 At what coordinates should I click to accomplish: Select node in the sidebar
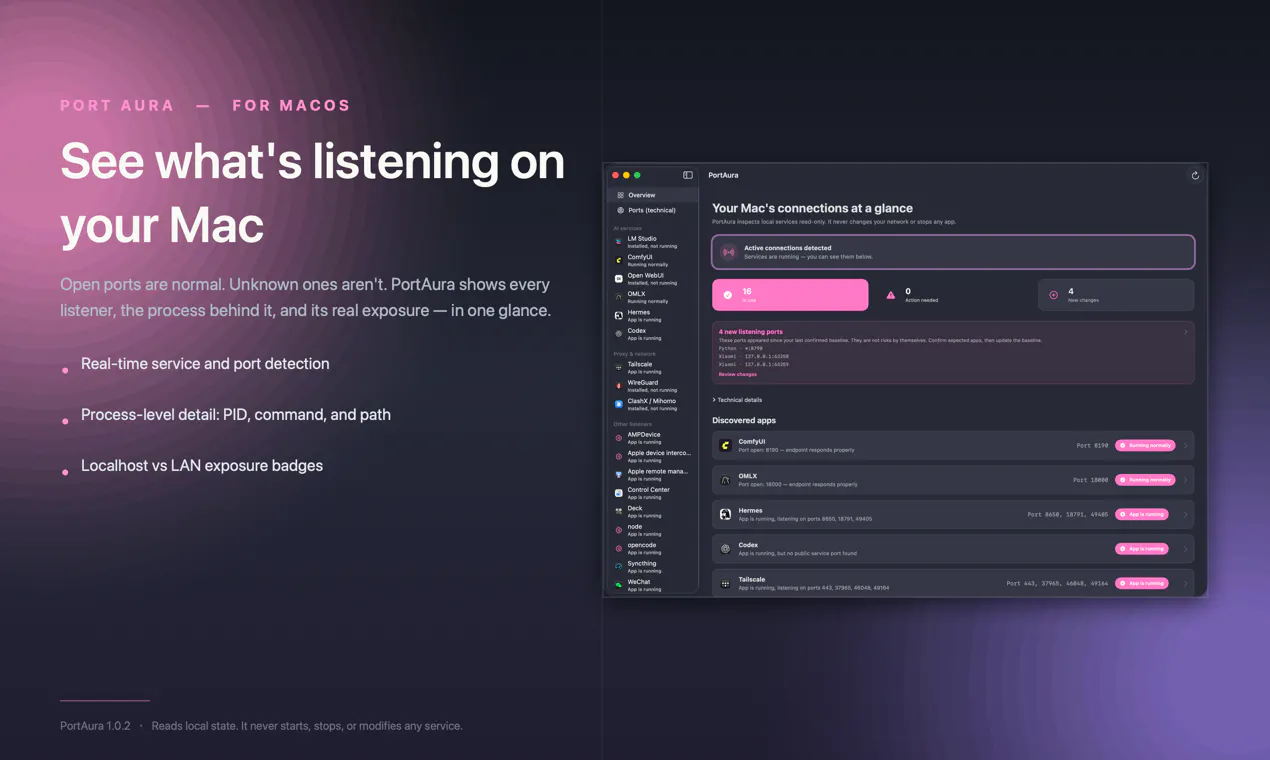point(653,530)
